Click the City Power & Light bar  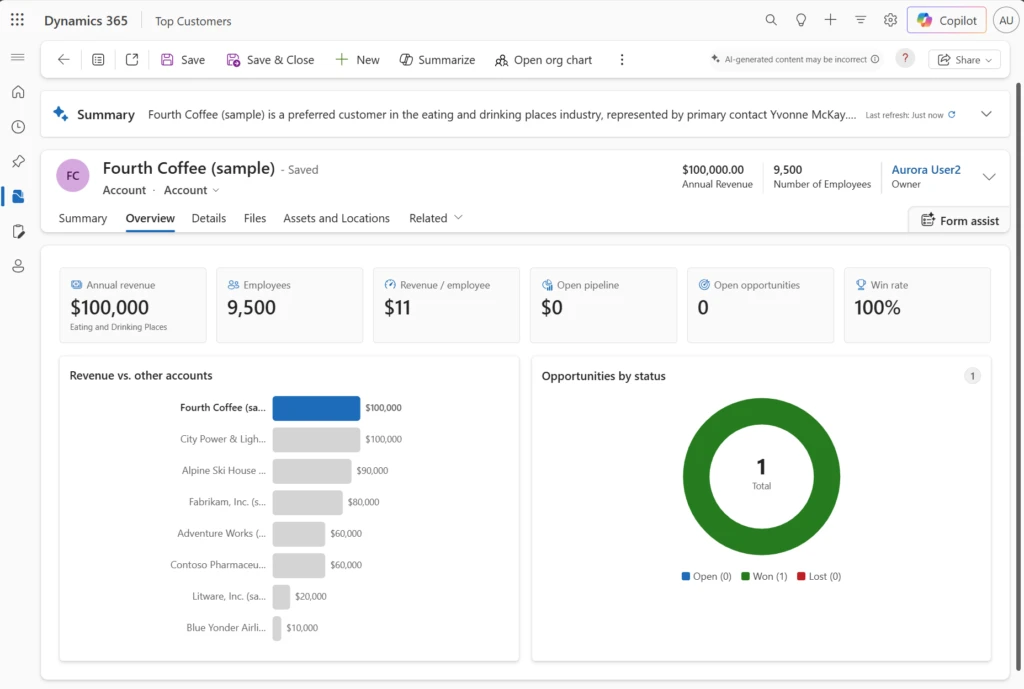[316, 439]
